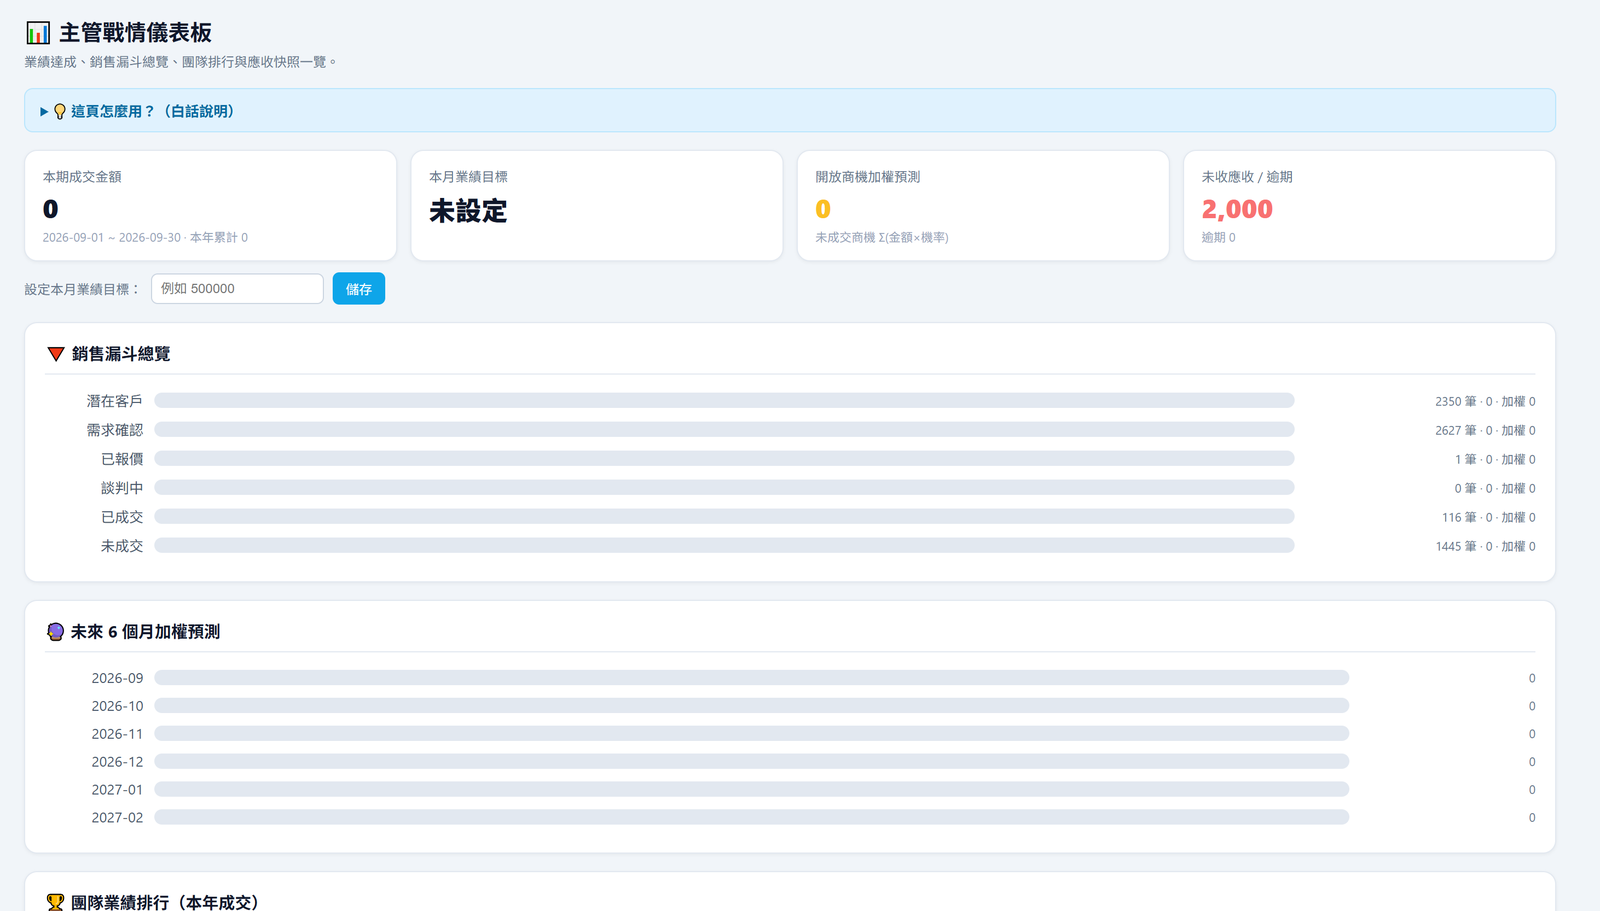1600x911 pixels.
Task: Click the lightbulb help icon
Action: coord(59,111)
